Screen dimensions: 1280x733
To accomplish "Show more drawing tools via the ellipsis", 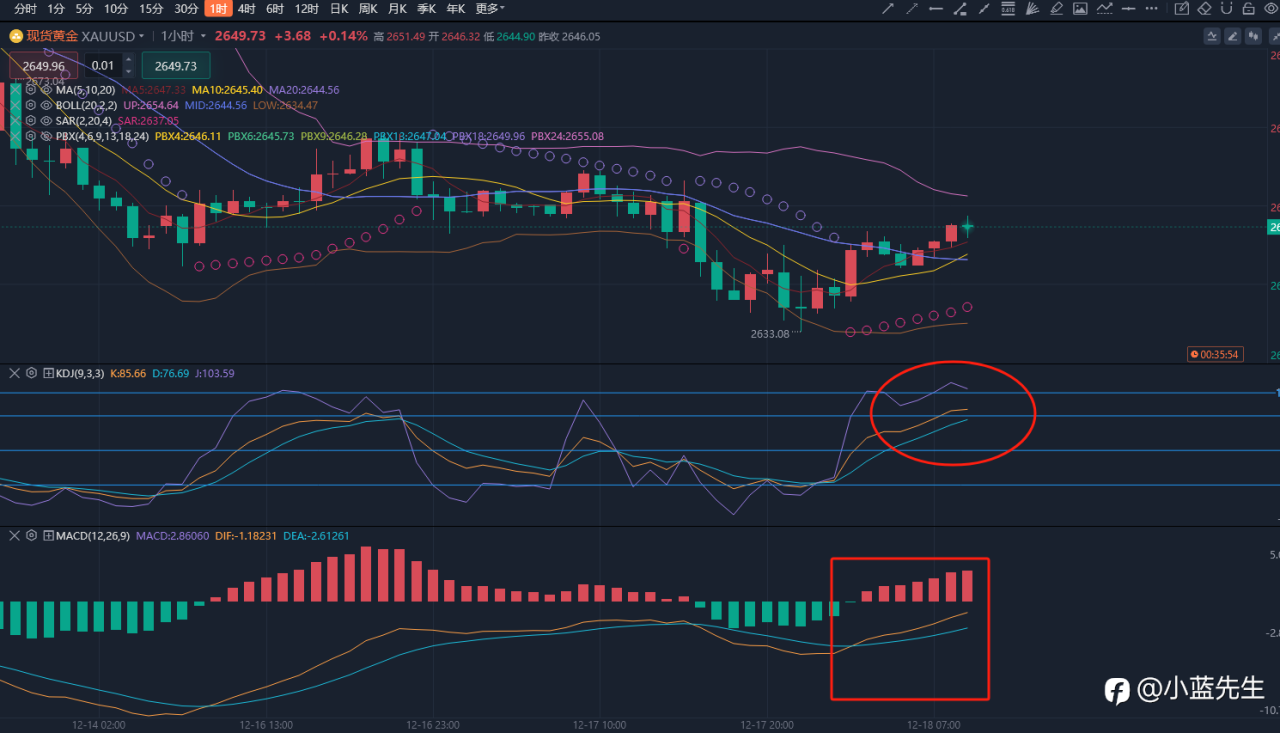I will [1152, 9].
